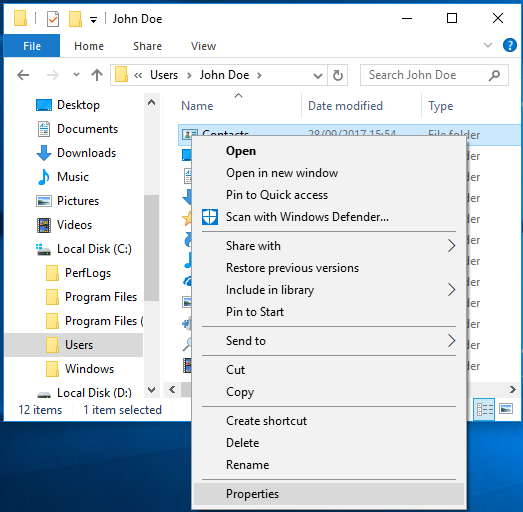523x512 pixels.
Task: Click the search magnifier icon
Action: pos(494,75)
